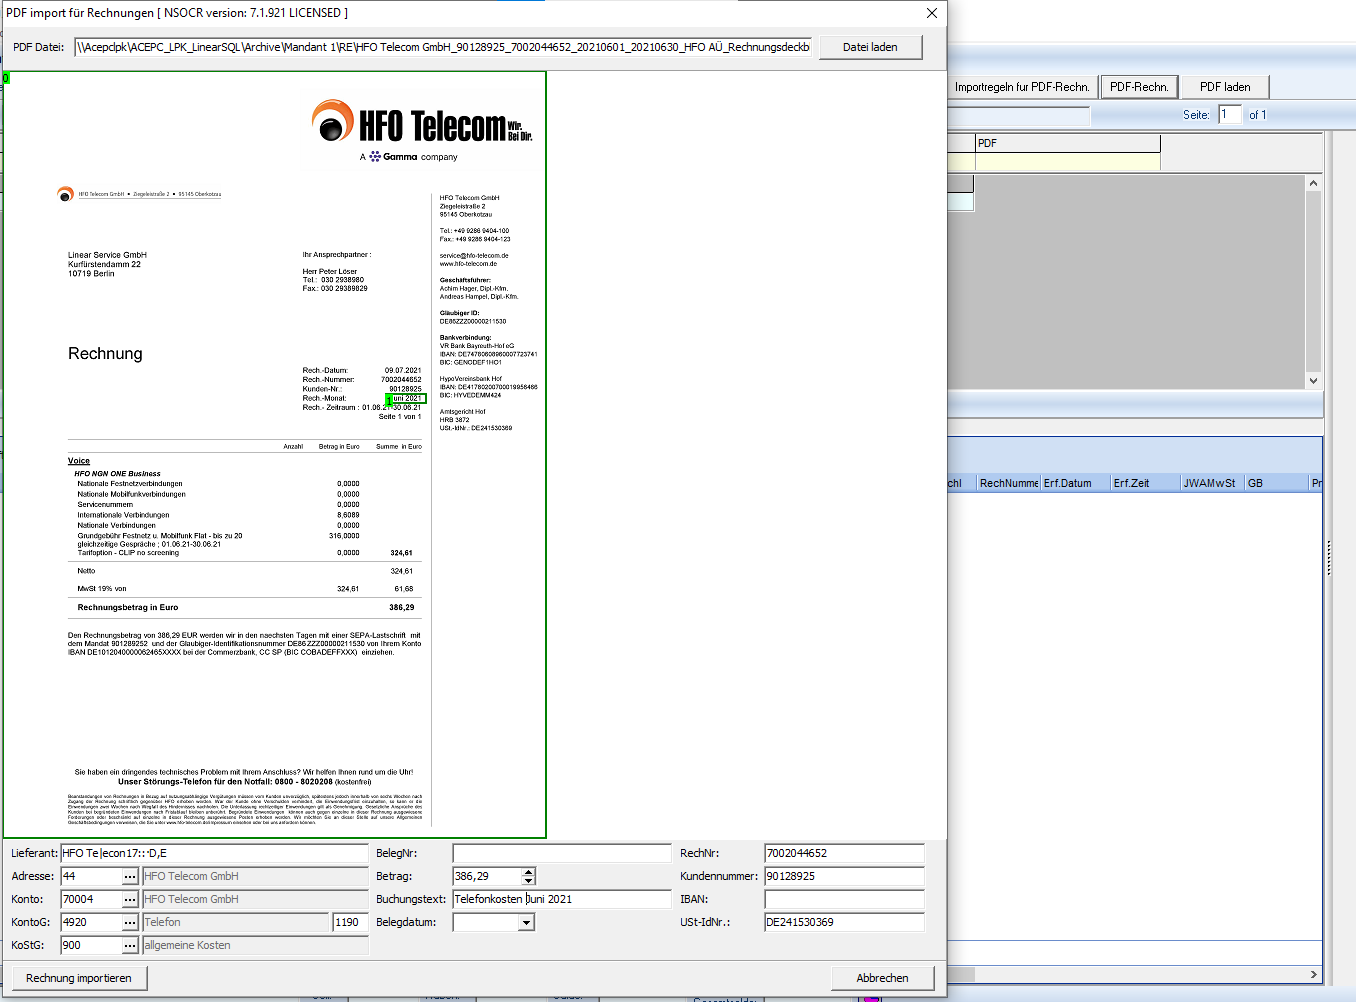Viewport: 1356px width, 1002px height.
Task: Click the read-only Telefon account name field
Action: [x=236, y=922]
